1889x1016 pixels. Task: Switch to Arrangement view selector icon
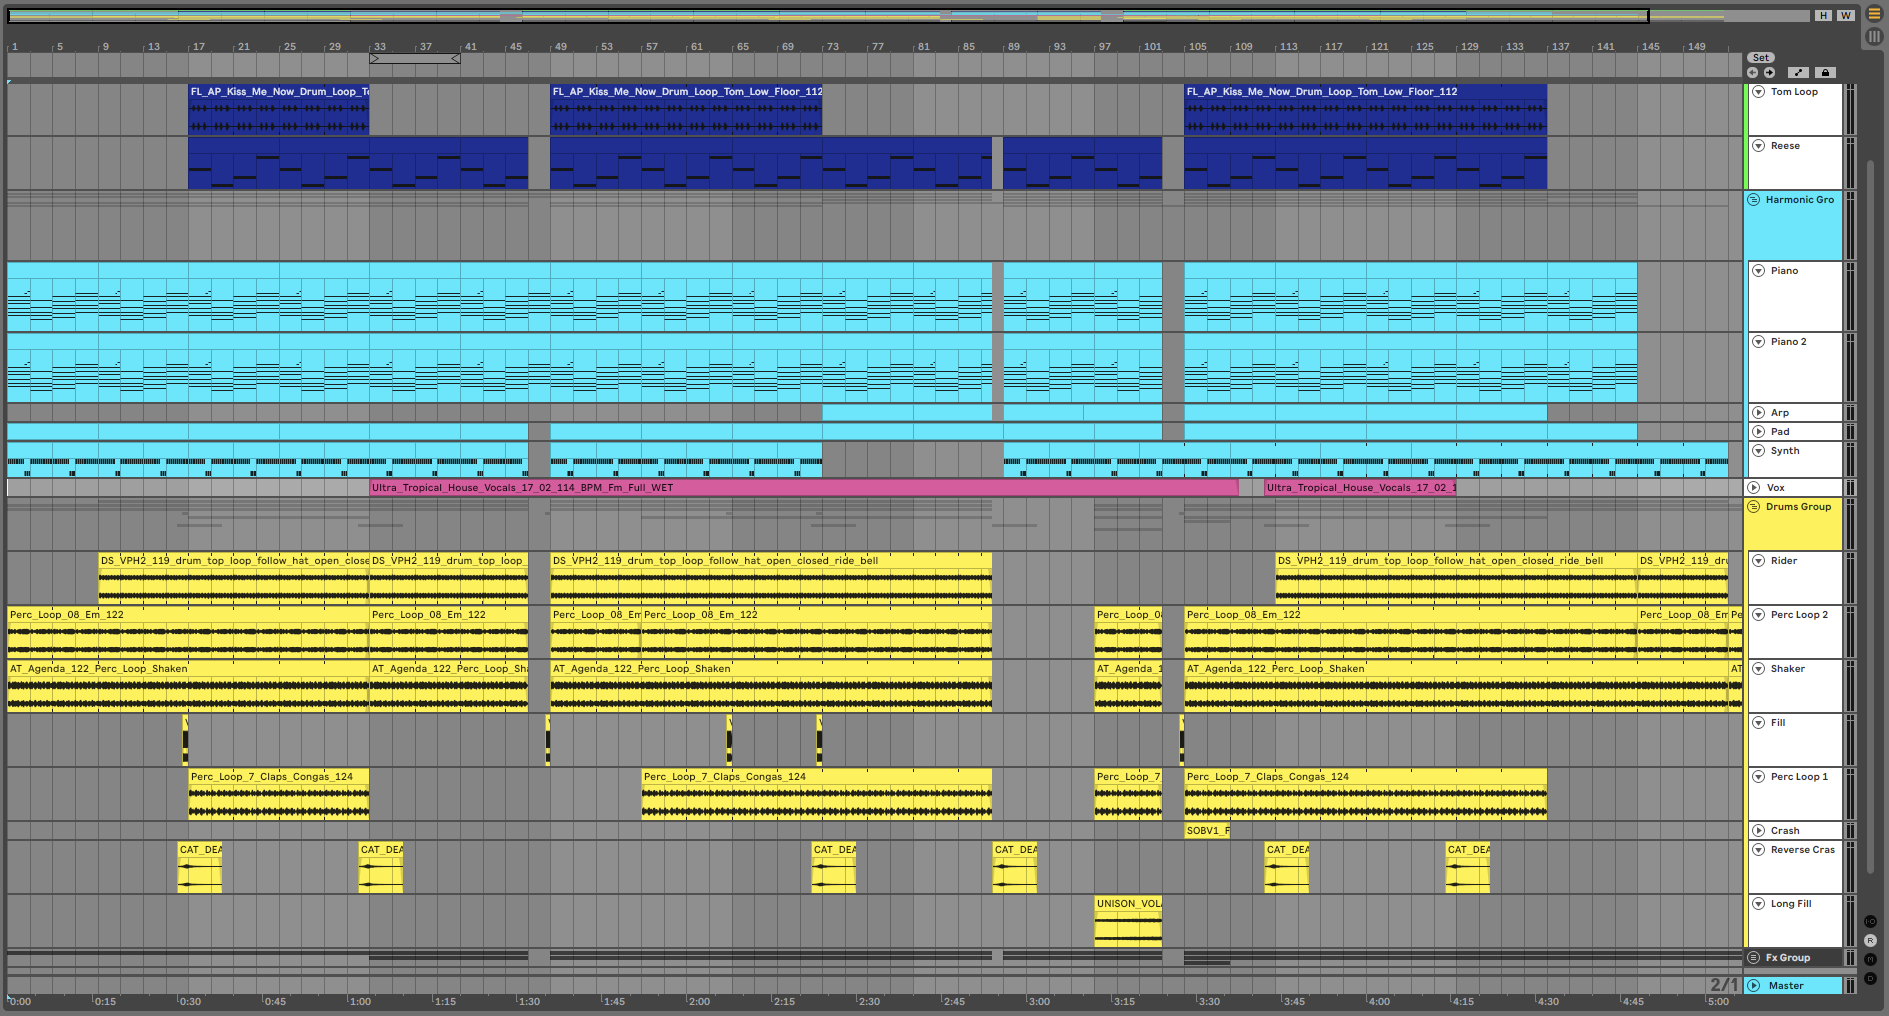(x=1874, y=14)
